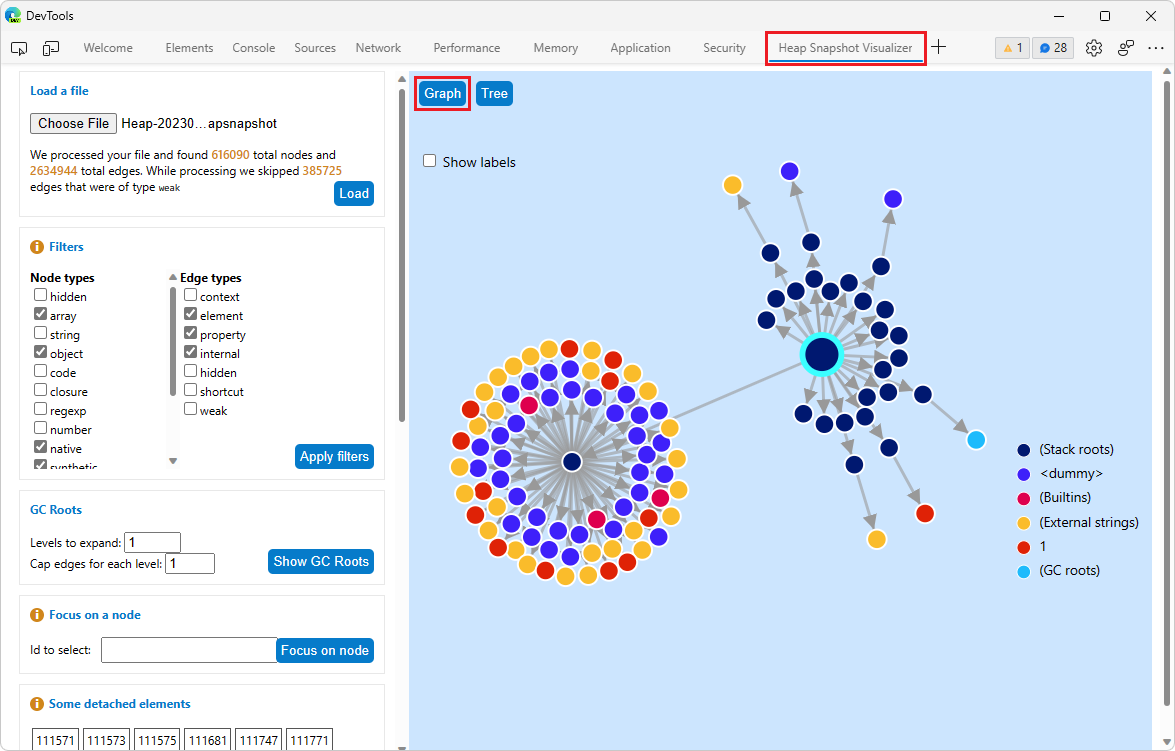Select detached element 111771
1175x751 pixels.
(309, 740)
